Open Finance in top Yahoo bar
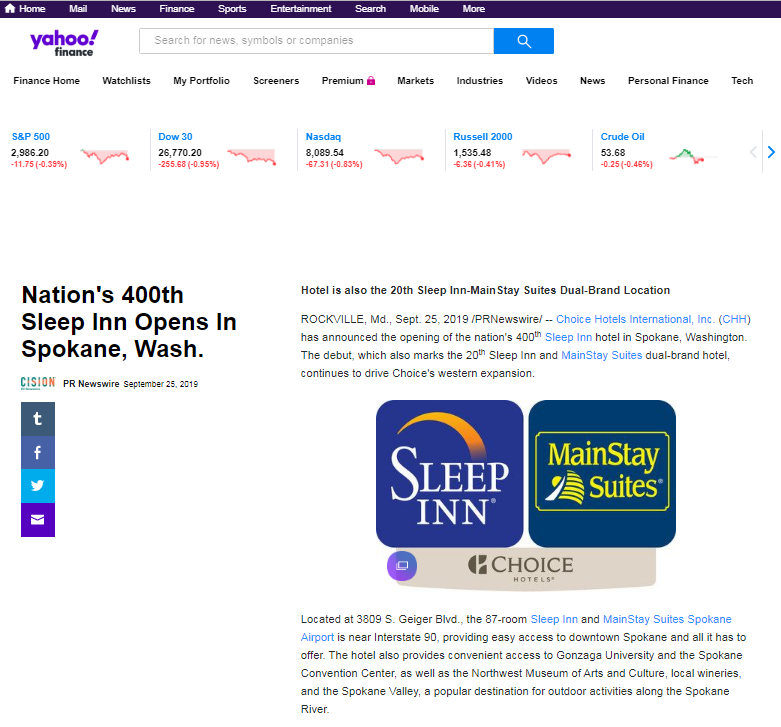The image size is (781, 727). pyautogui.click(x=176, y=8)
